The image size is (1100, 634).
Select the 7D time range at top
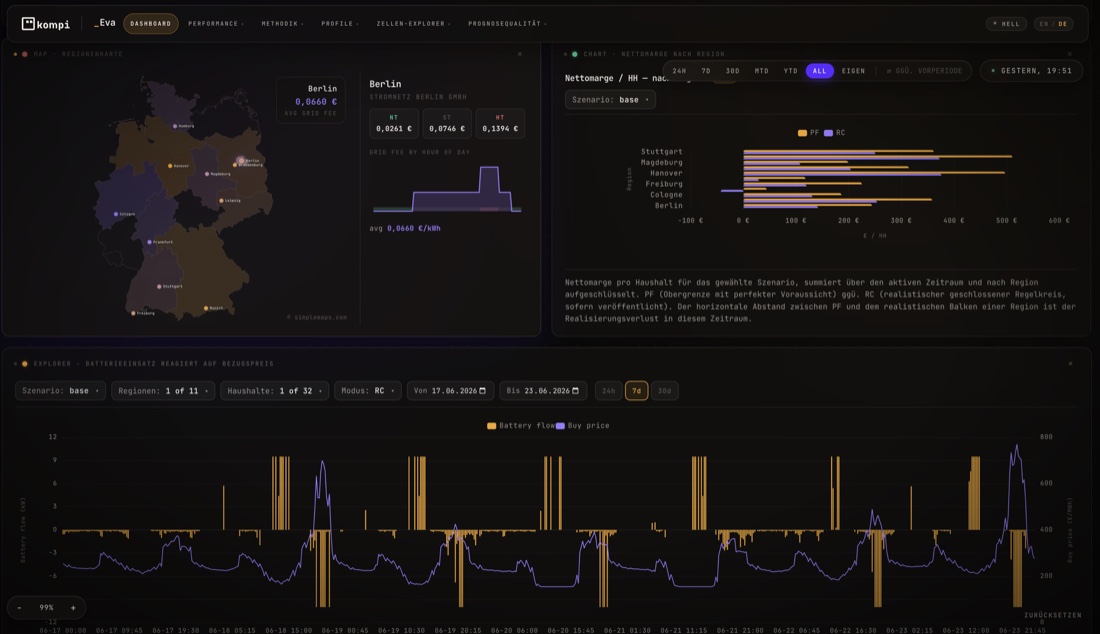(x=706, y=71)
